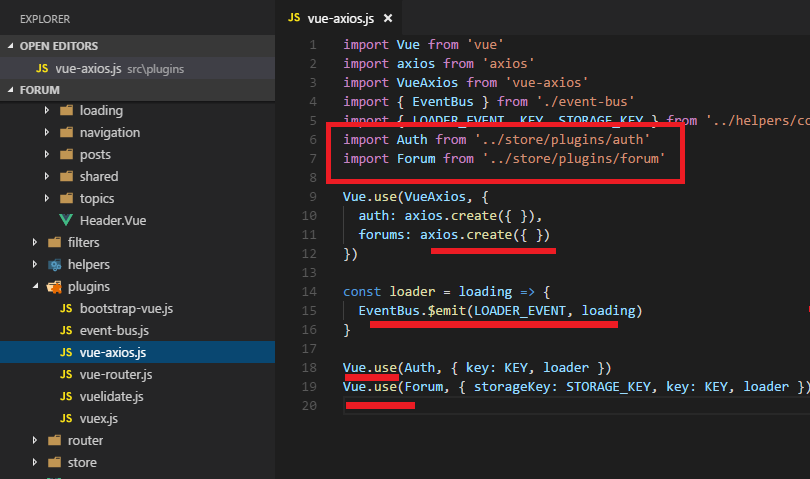This screenshot has width=810, height=479.
Task: Click line number 9 in the gutter
Action: [x=313, y=196]
